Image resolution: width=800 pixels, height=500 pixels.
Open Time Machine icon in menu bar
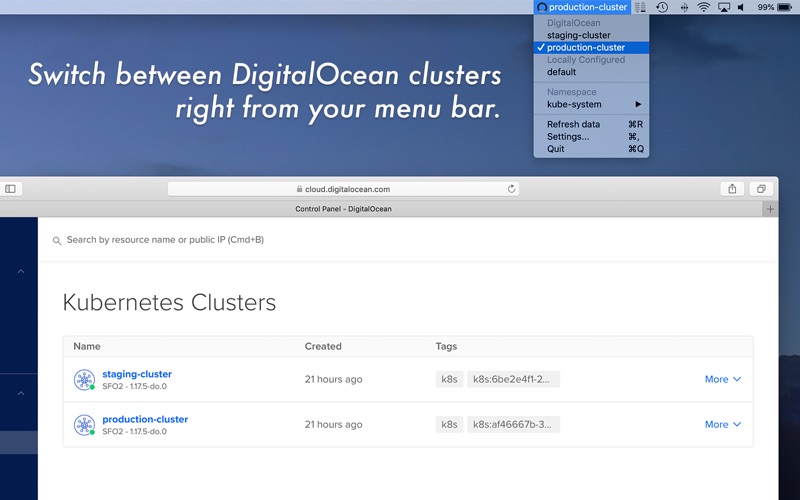[x=662, y=7]
